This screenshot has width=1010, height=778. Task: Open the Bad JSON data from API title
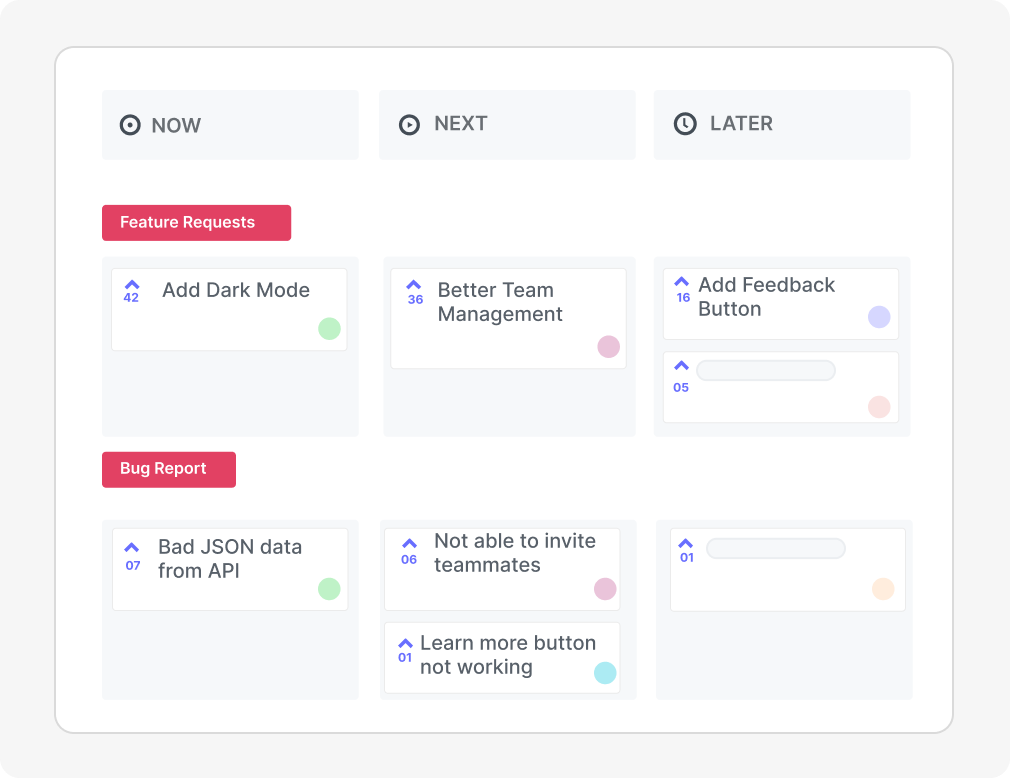coord(230,559)
